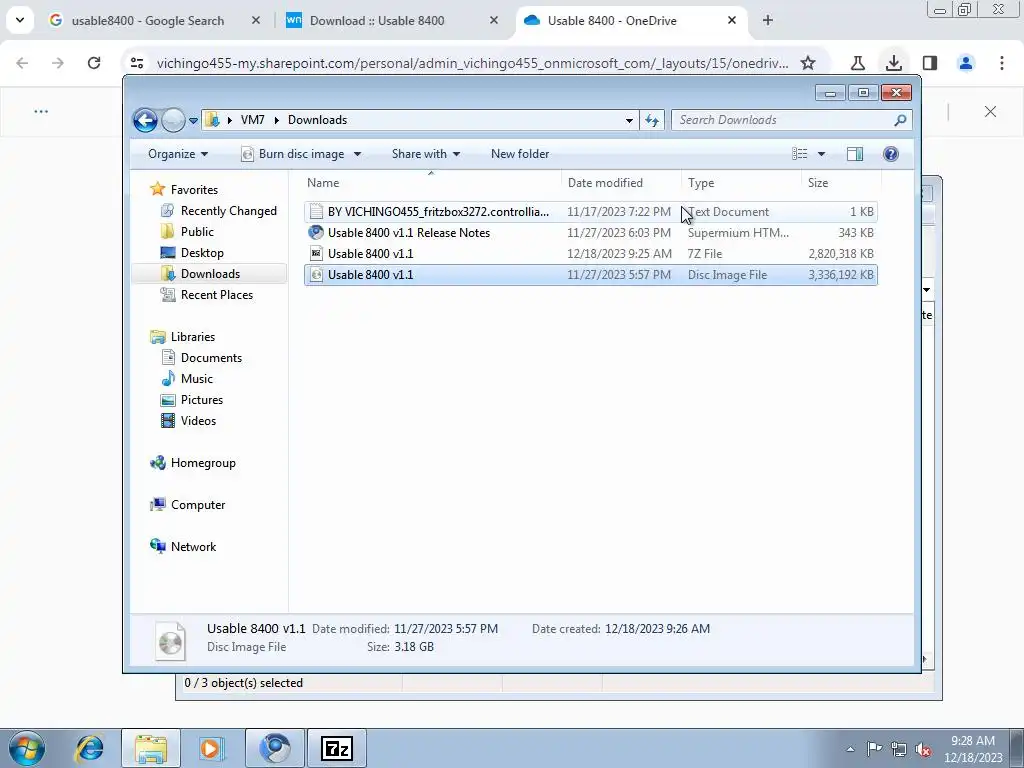The height and width of the screenshot is (768, 1024).
Task: Open Favorites in the navigation pane
Action: (x=194, y=189)
